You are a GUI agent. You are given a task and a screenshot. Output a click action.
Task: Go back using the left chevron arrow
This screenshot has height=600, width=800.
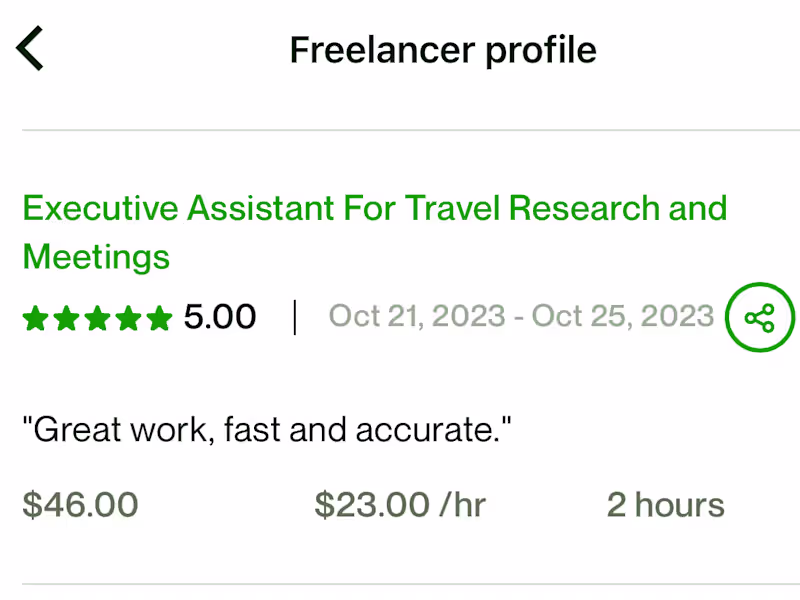30,49
